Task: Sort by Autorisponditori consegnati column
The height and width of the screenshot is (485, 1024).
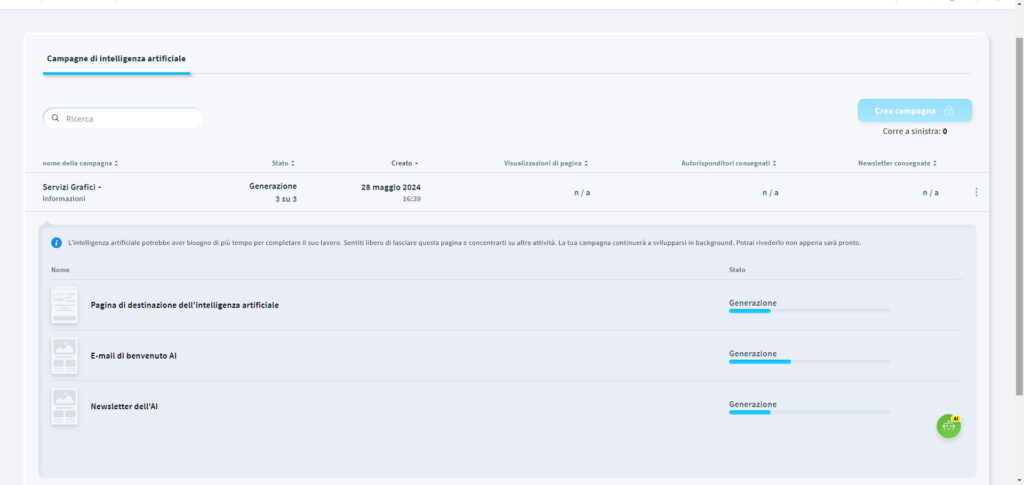Action: pos(728,163)
